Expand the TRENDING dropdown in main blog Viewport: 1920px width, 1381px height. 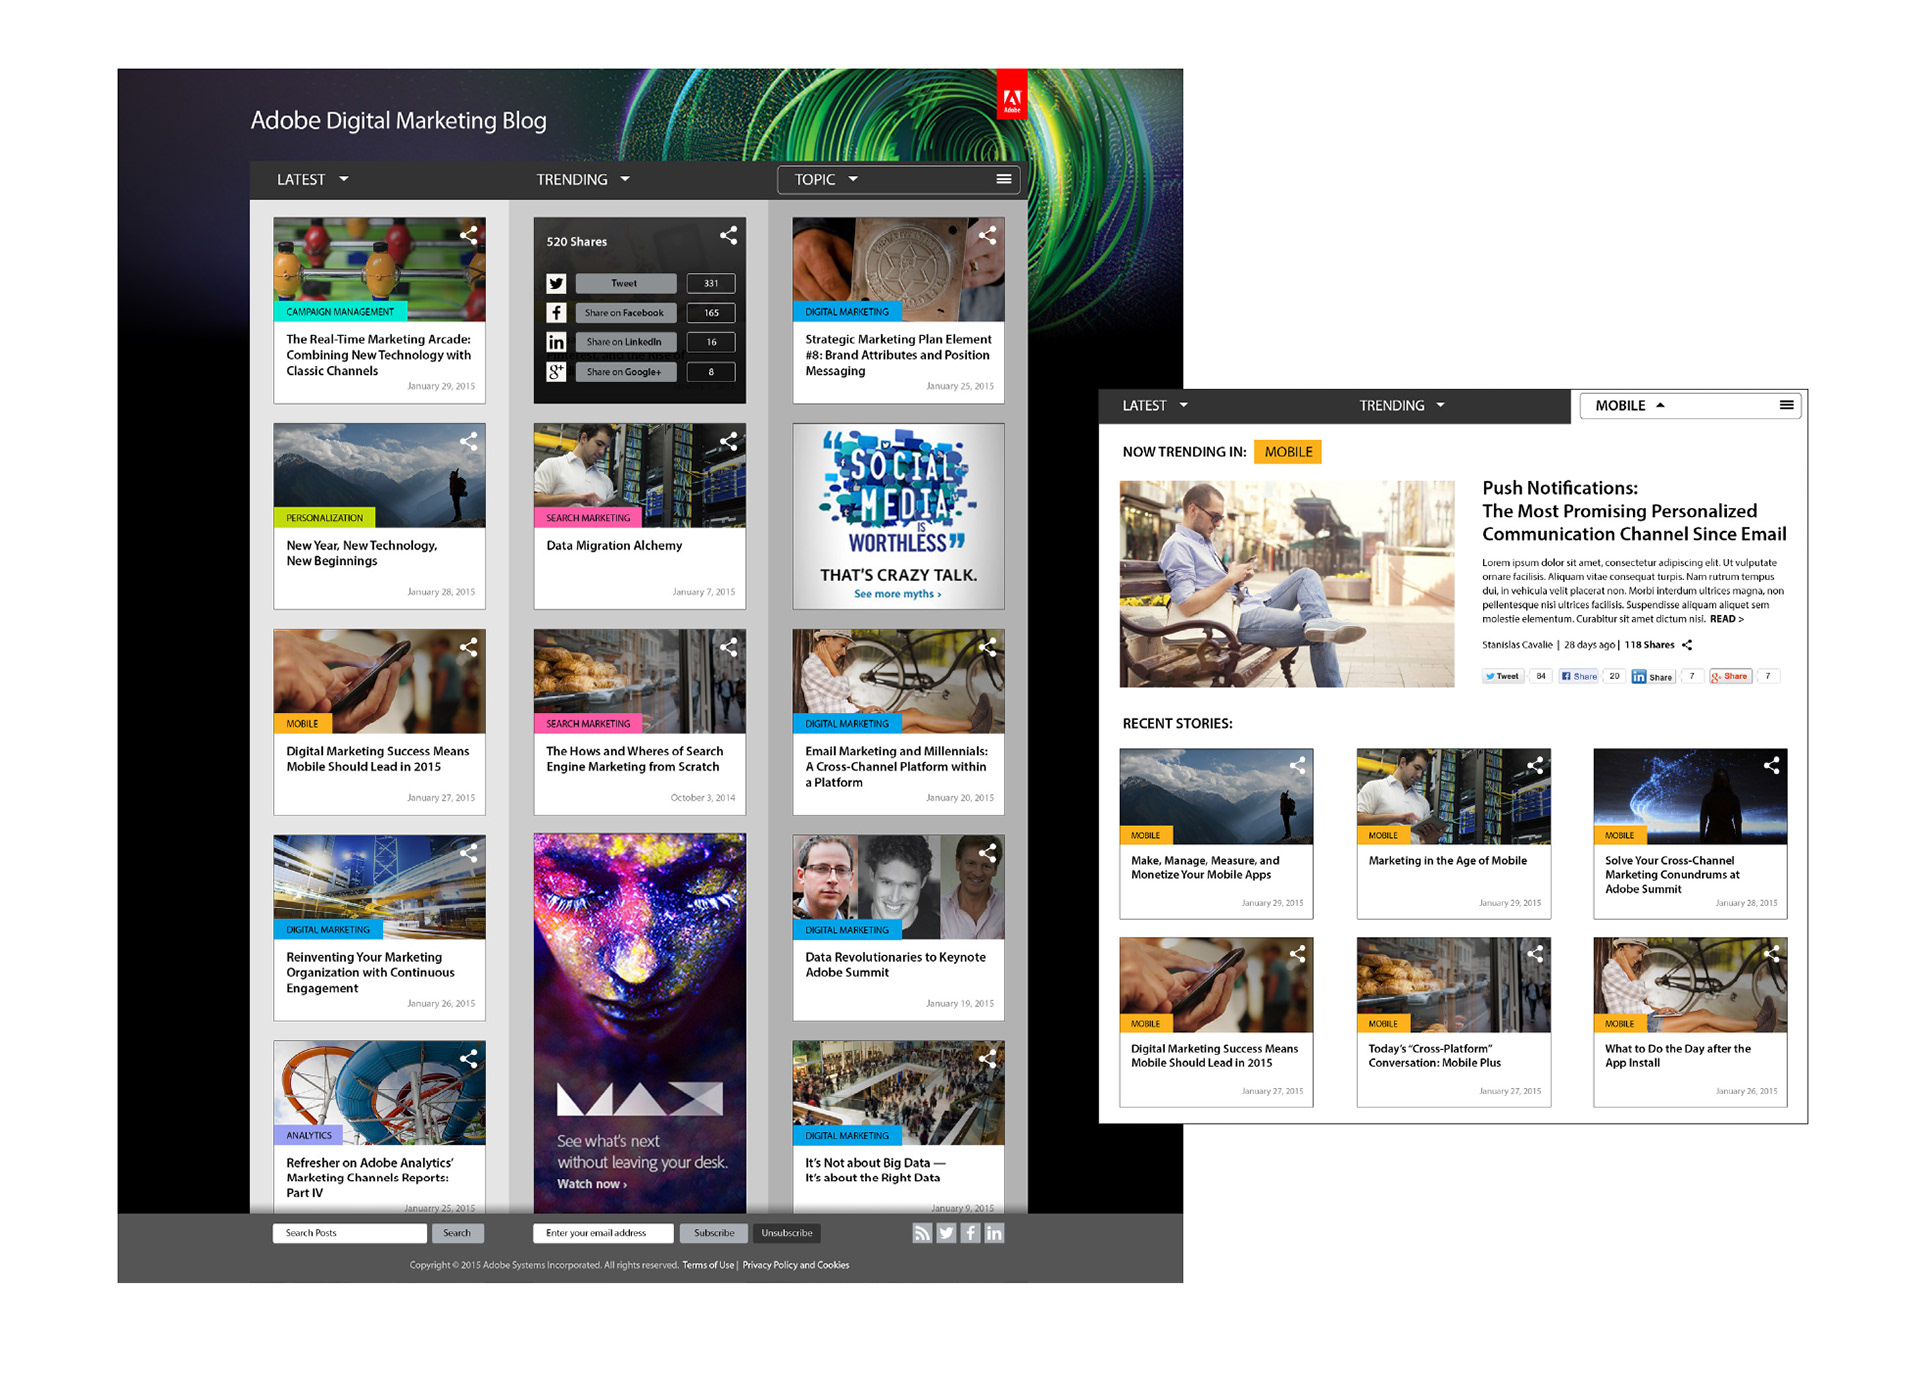click(x=583, y=180)
